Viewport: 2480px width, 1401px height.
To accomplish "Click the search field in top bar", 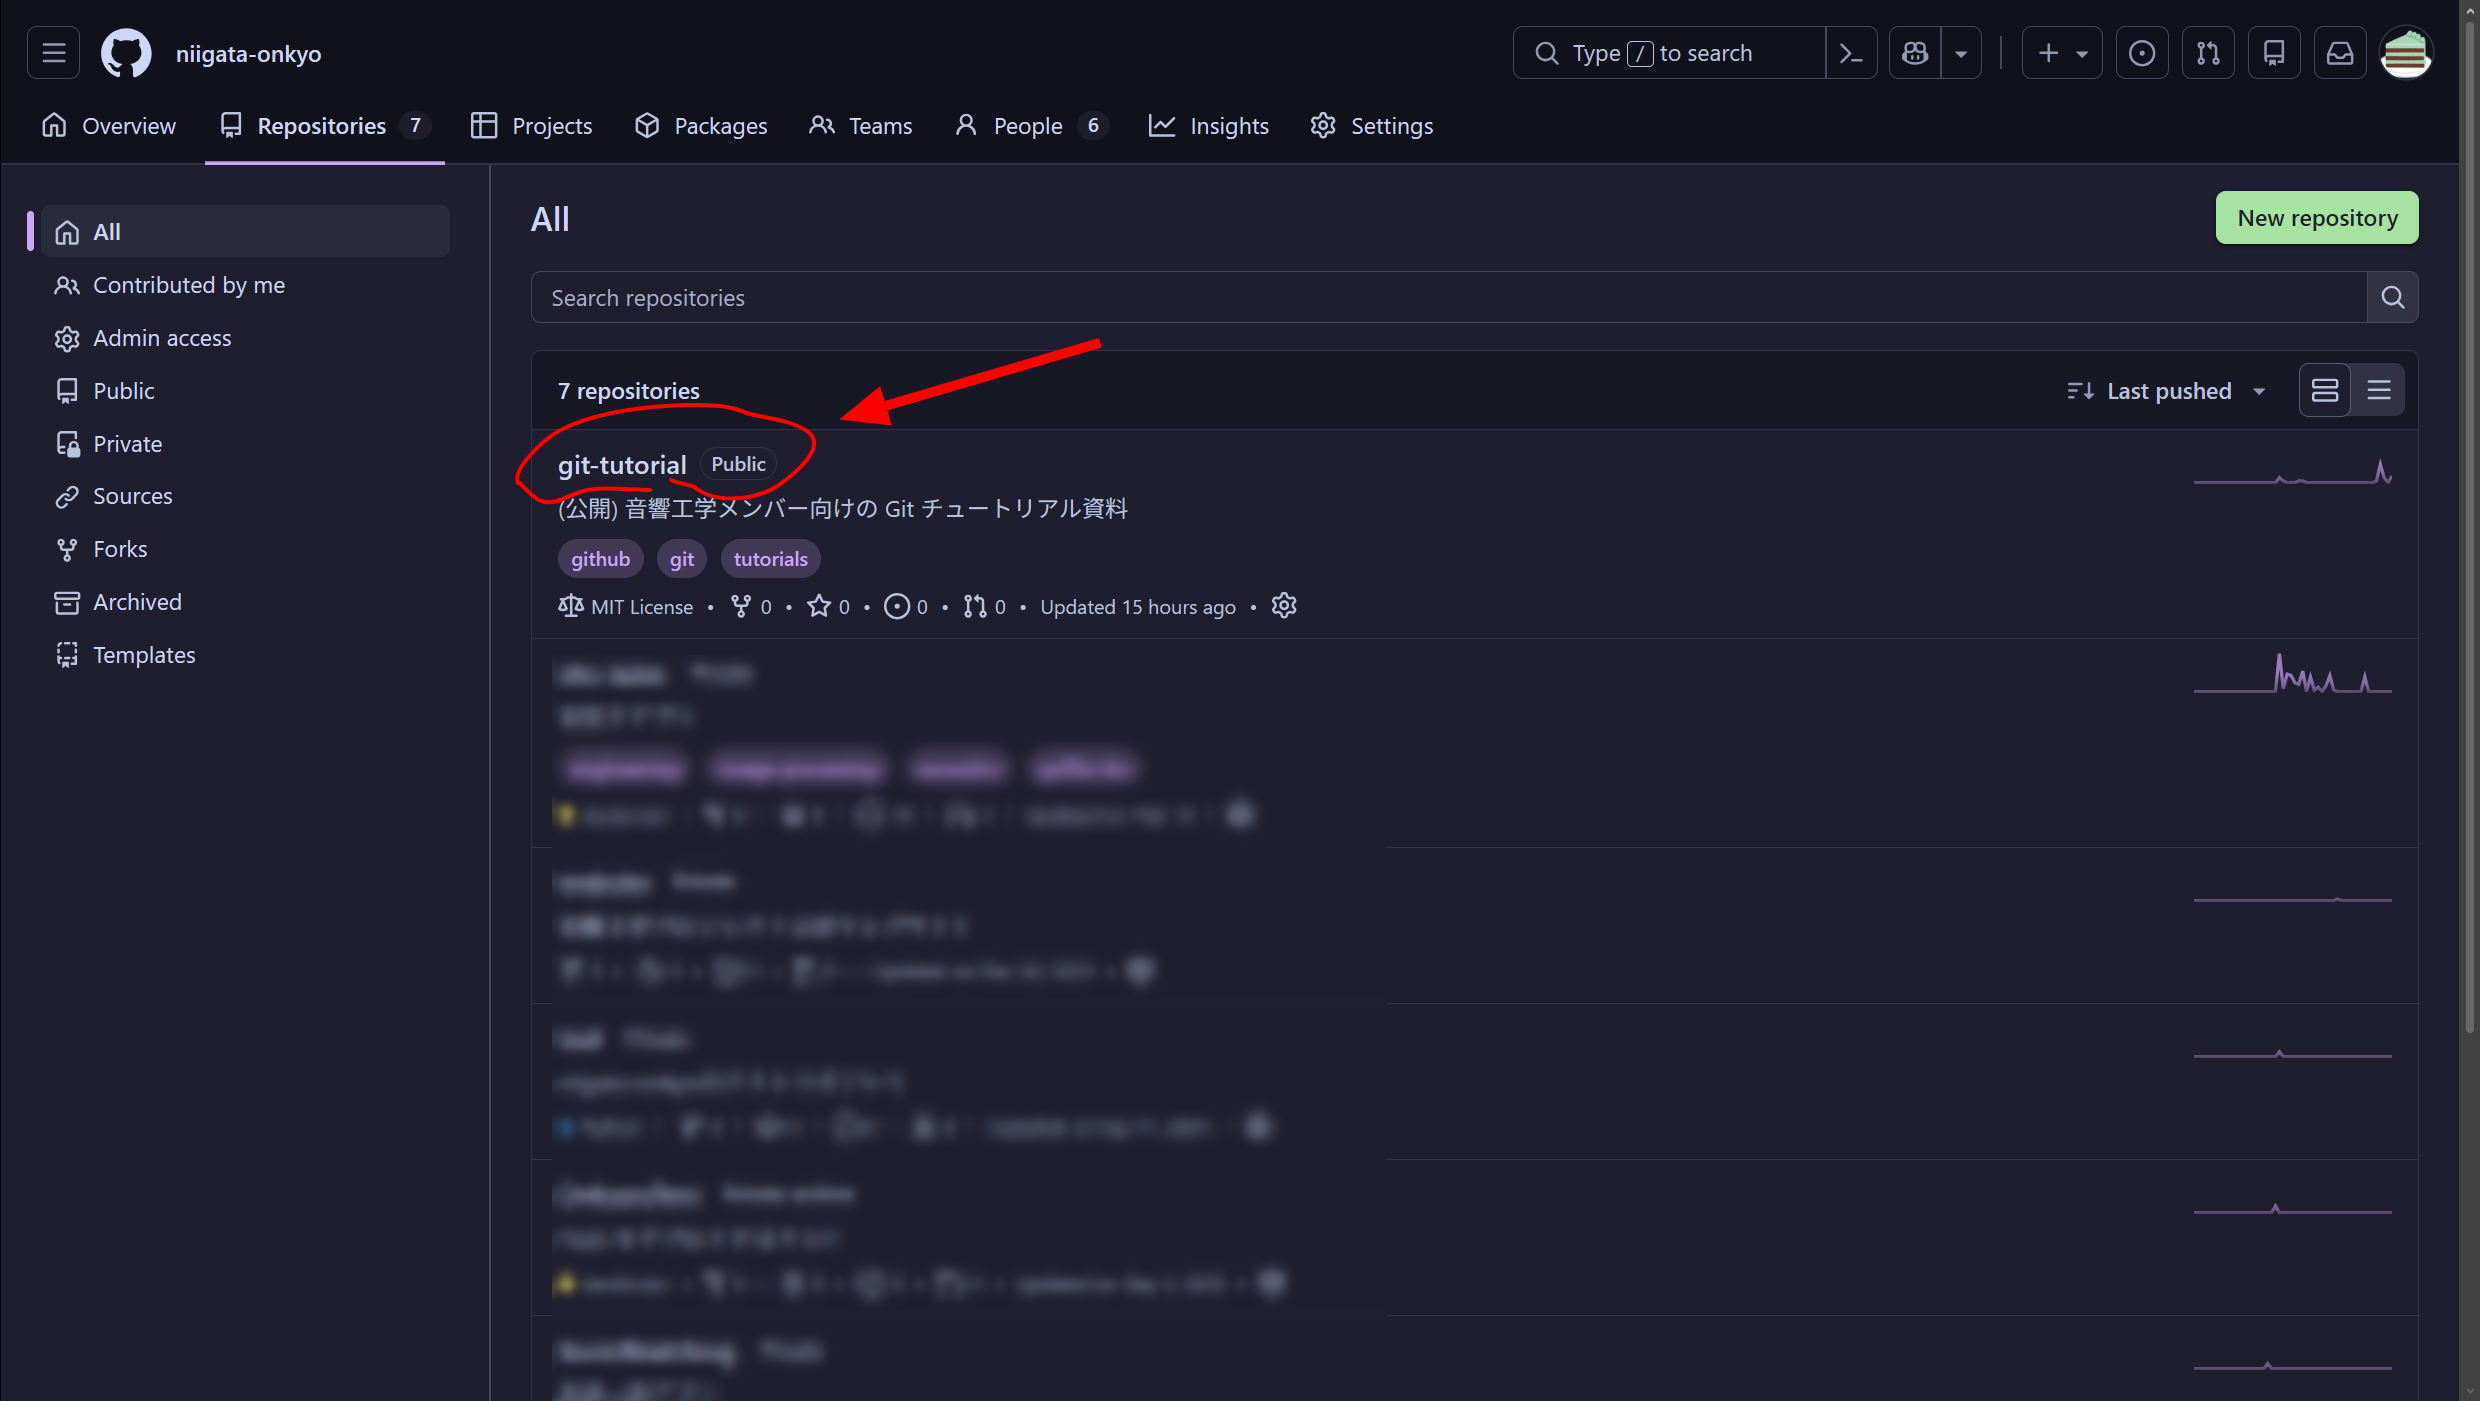I will click(1670, 53).
